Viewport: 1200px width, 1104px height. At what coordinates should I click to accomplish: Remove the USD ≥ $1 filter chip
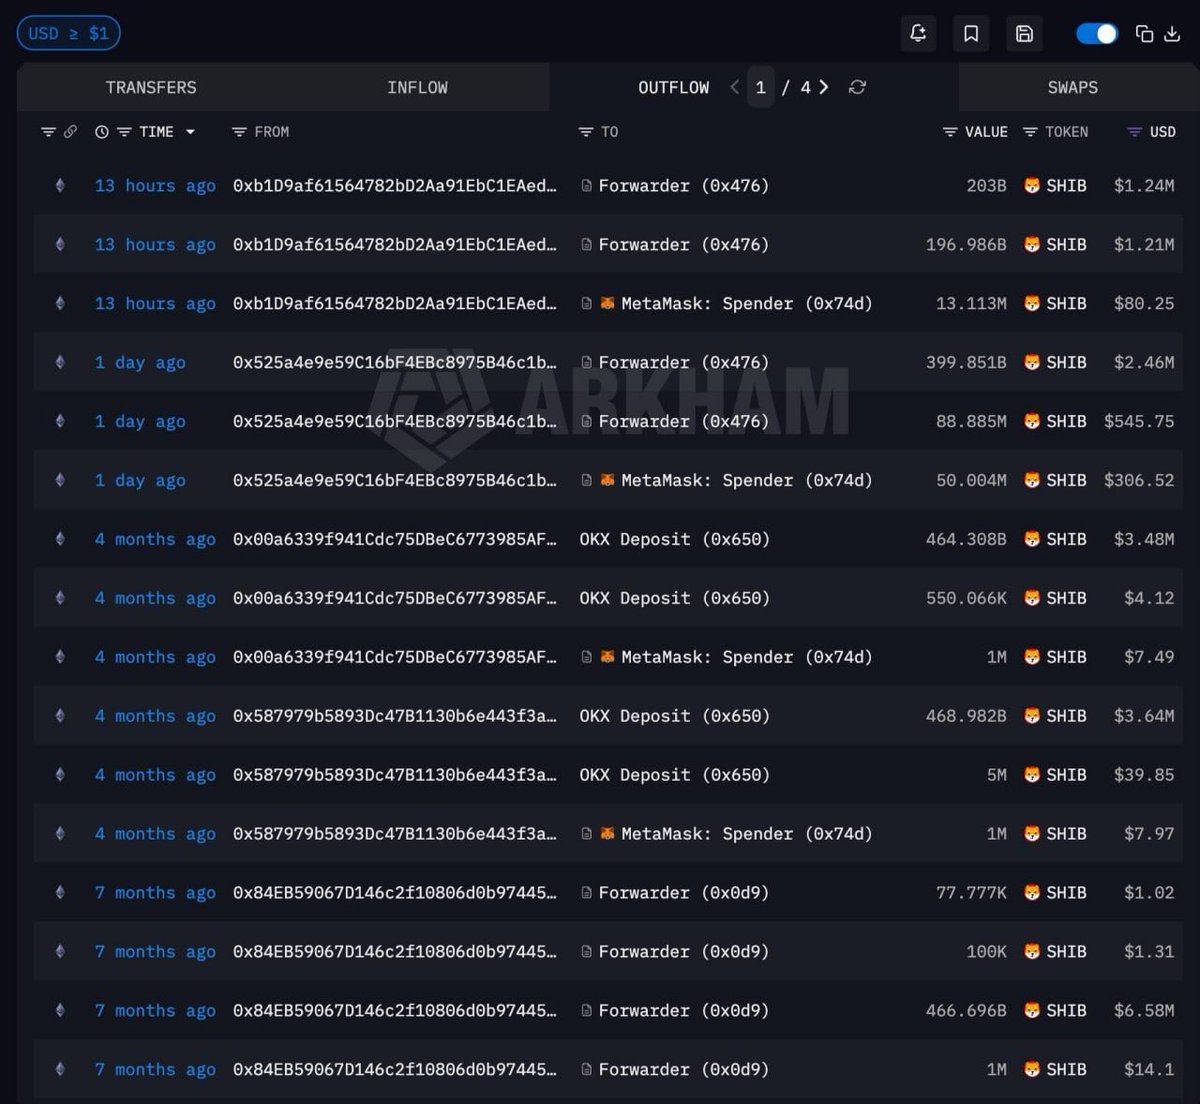(x=69, y=33)
